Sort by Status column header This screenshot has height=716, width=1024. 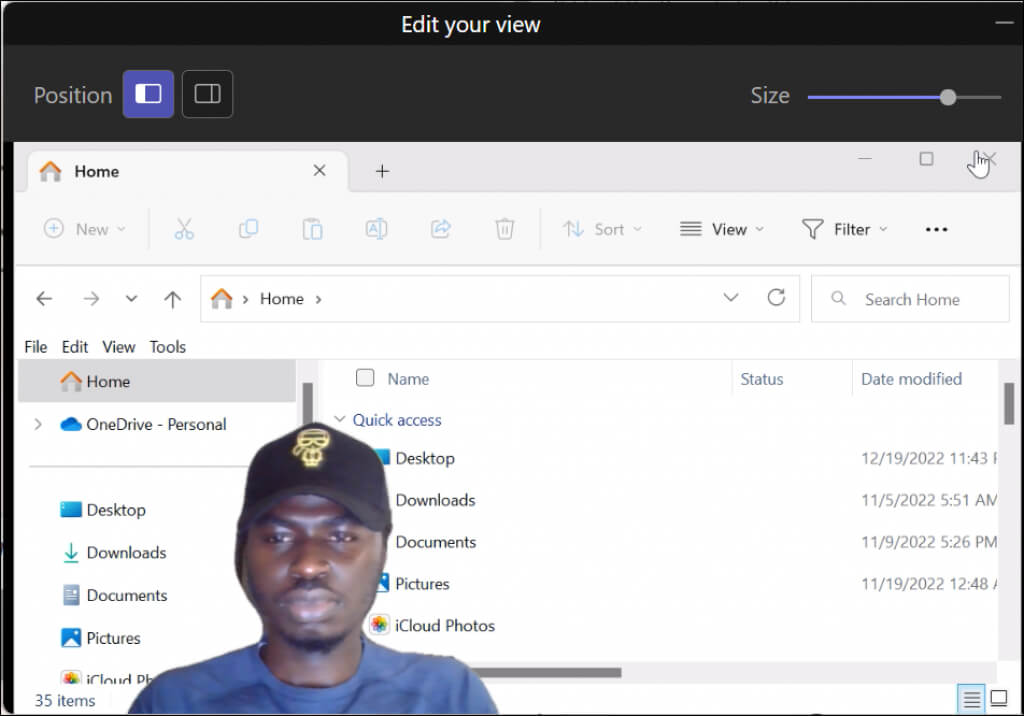[761, 379]
